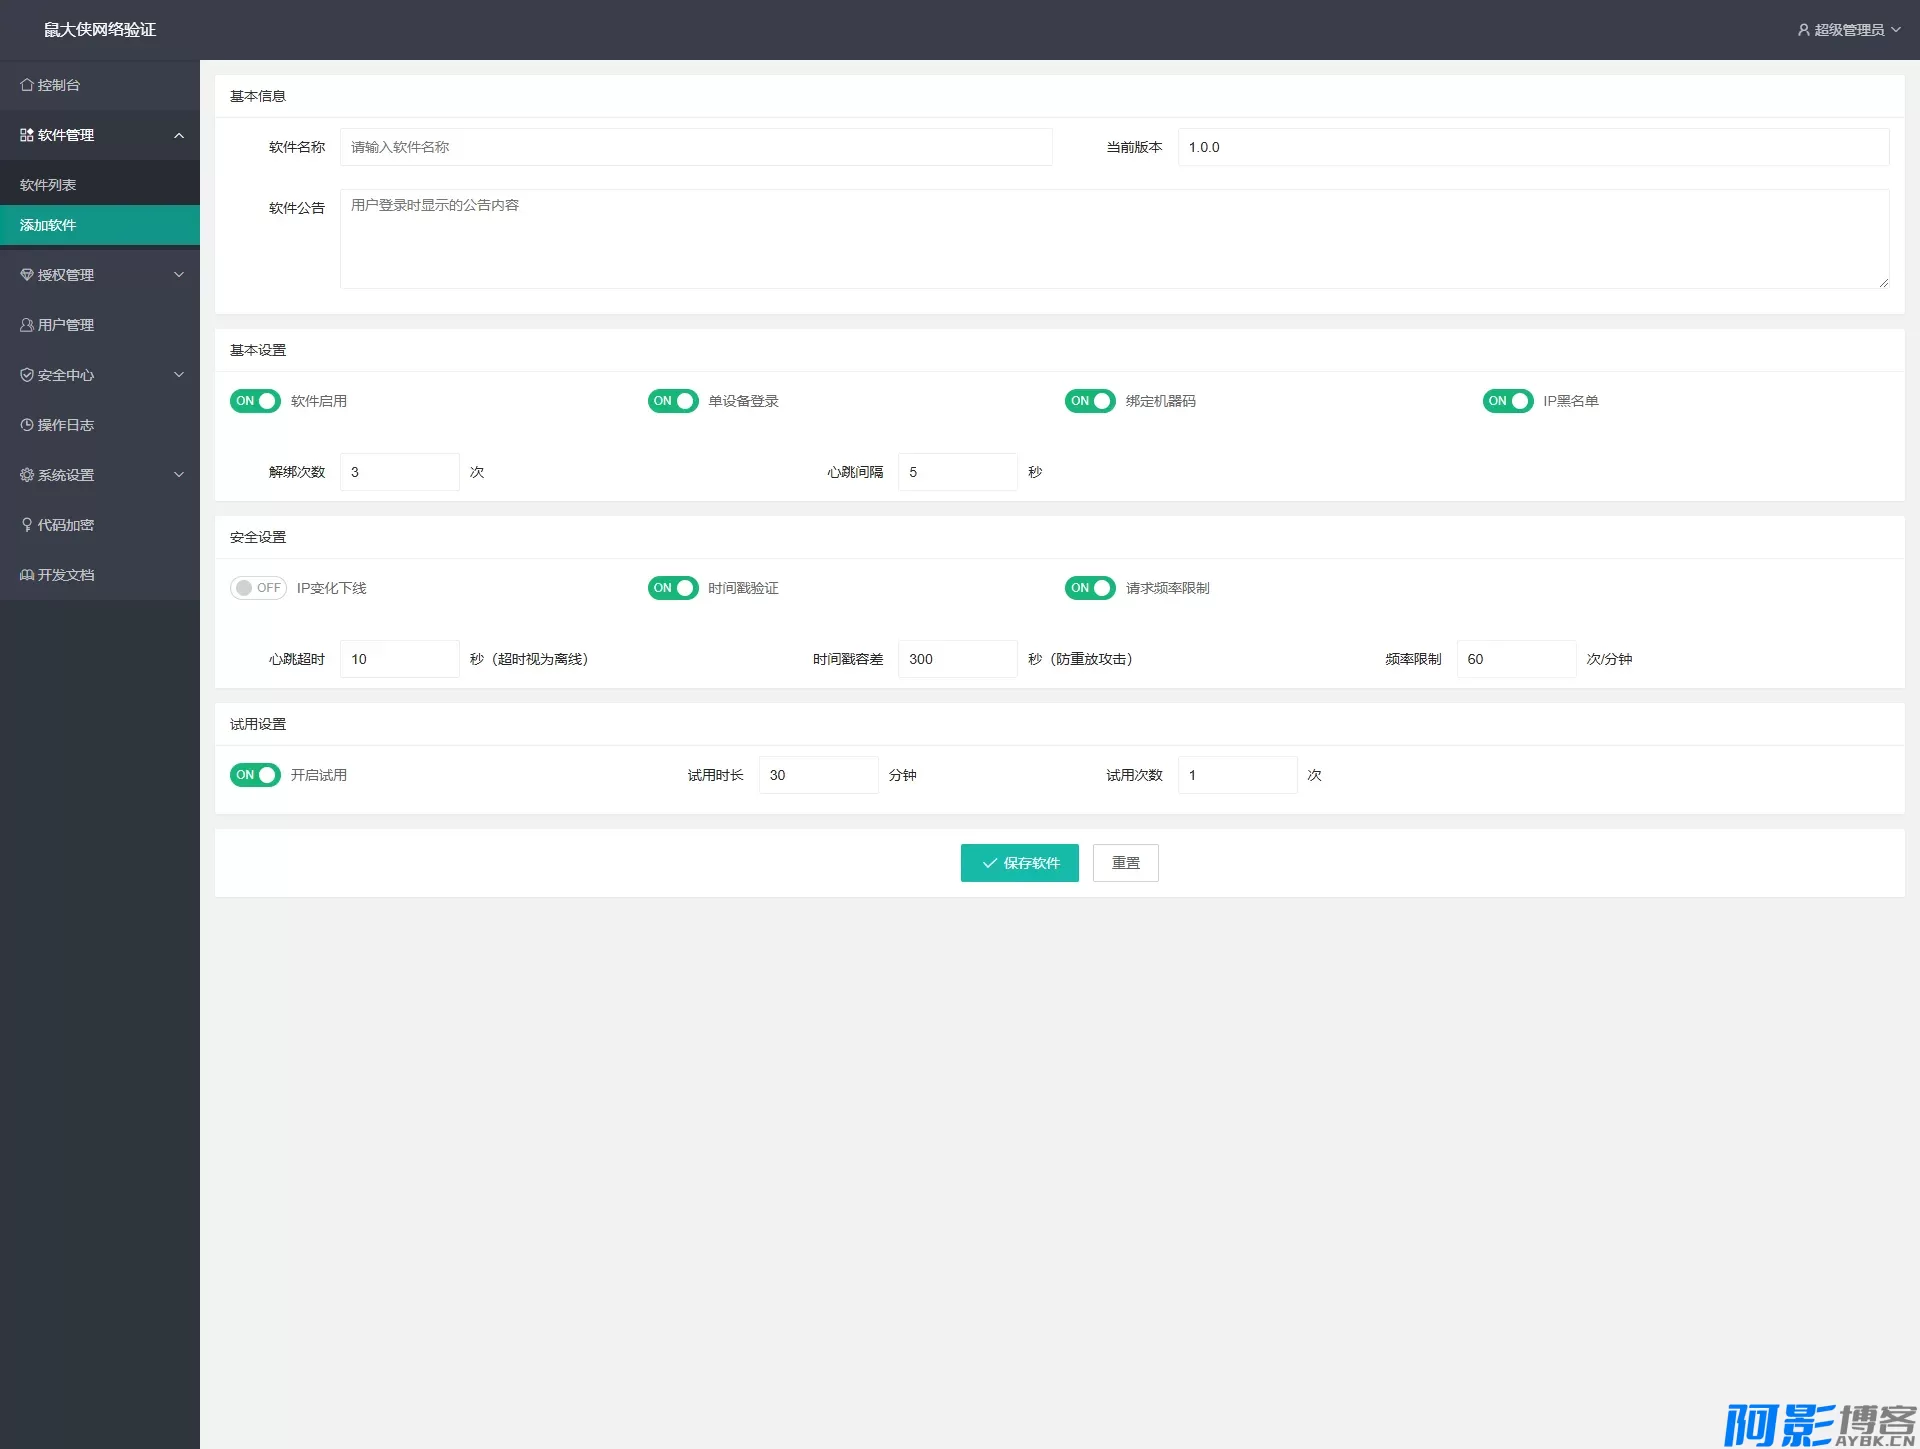Toggle the IP黑名单 switch
The image size is (1920, 1449).
[1507, 401]
